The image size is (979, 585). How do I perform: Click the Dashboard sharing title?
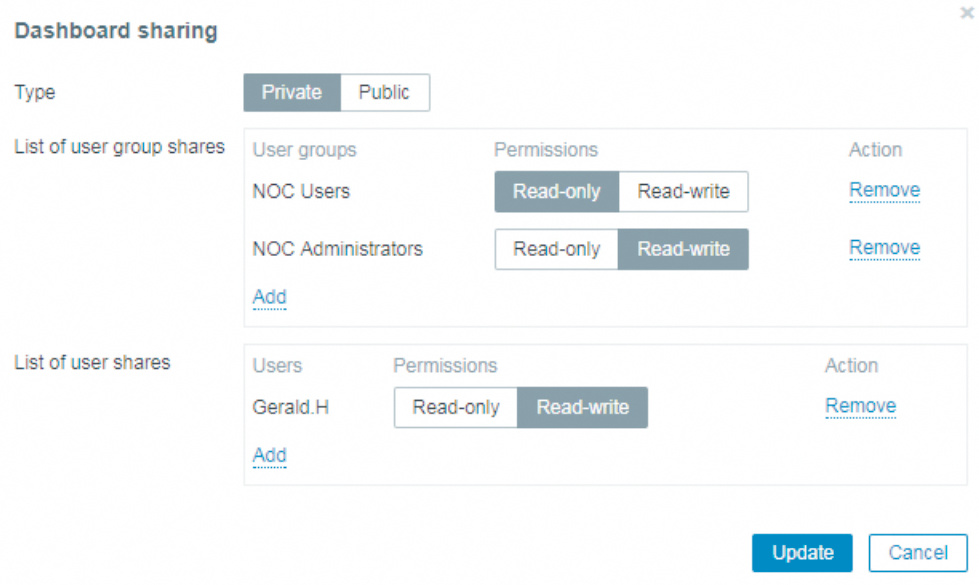point(115,31)
